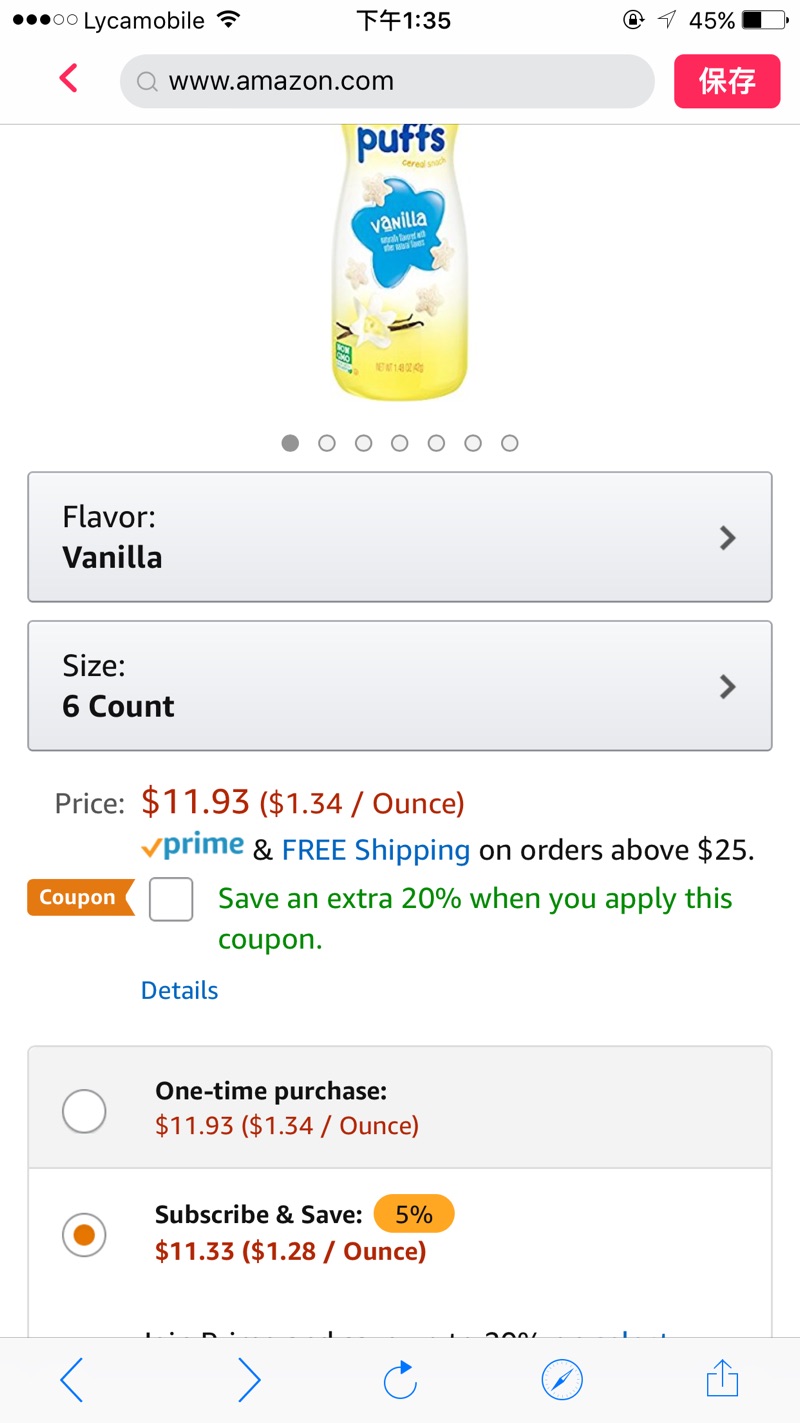Image resolution: width=800 pixels, height=1423 pixels.
Task: Open the Flavor Vanilla selector
Action: 400,537
